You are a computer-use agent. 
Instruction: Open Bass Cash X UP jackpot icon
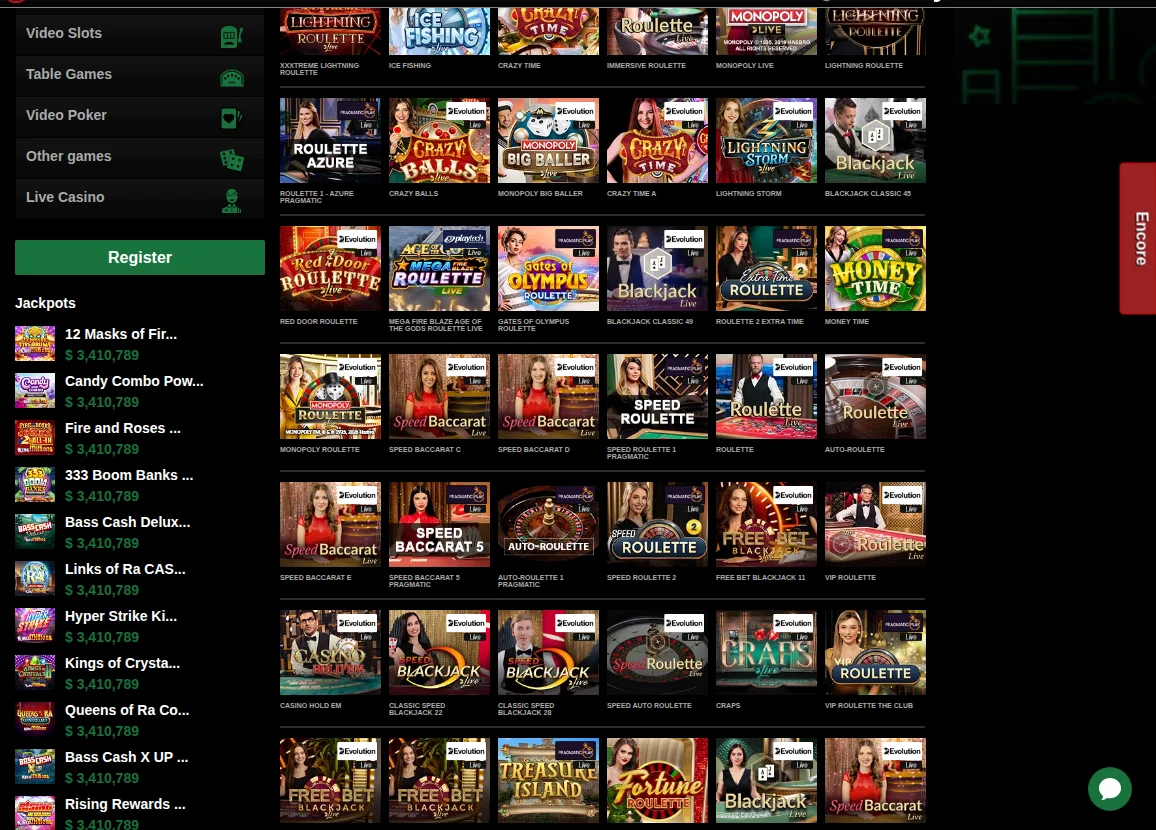point(35,767)
